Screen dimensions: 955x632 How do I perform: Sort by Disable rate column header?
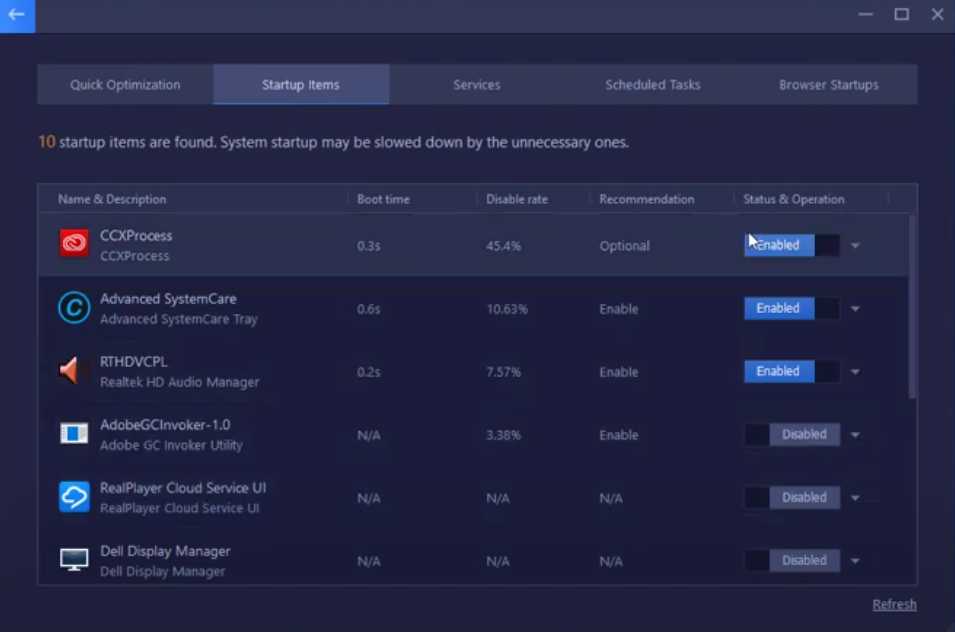click(x=516, y=199)
